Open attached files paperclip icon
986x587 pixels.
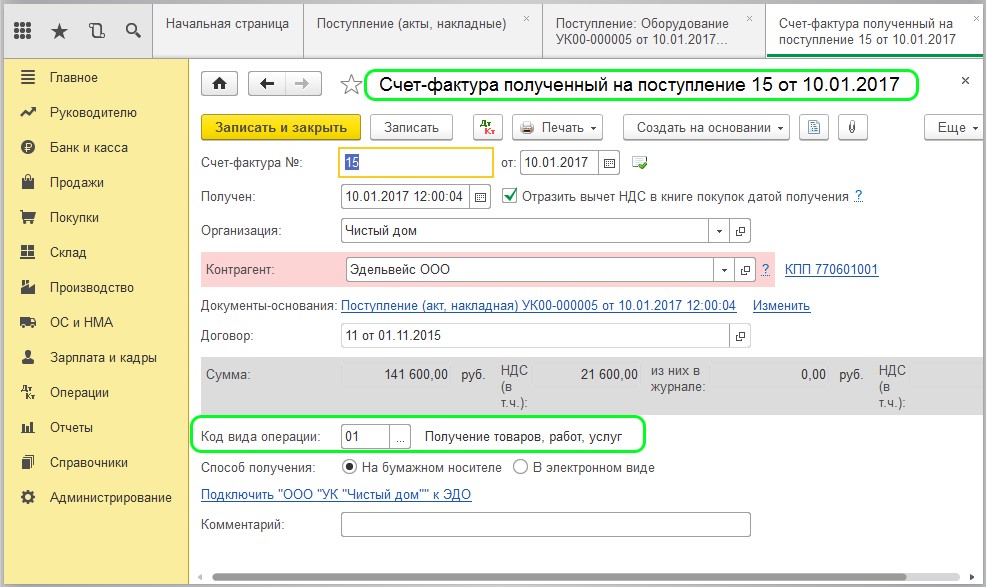point(852,127)
